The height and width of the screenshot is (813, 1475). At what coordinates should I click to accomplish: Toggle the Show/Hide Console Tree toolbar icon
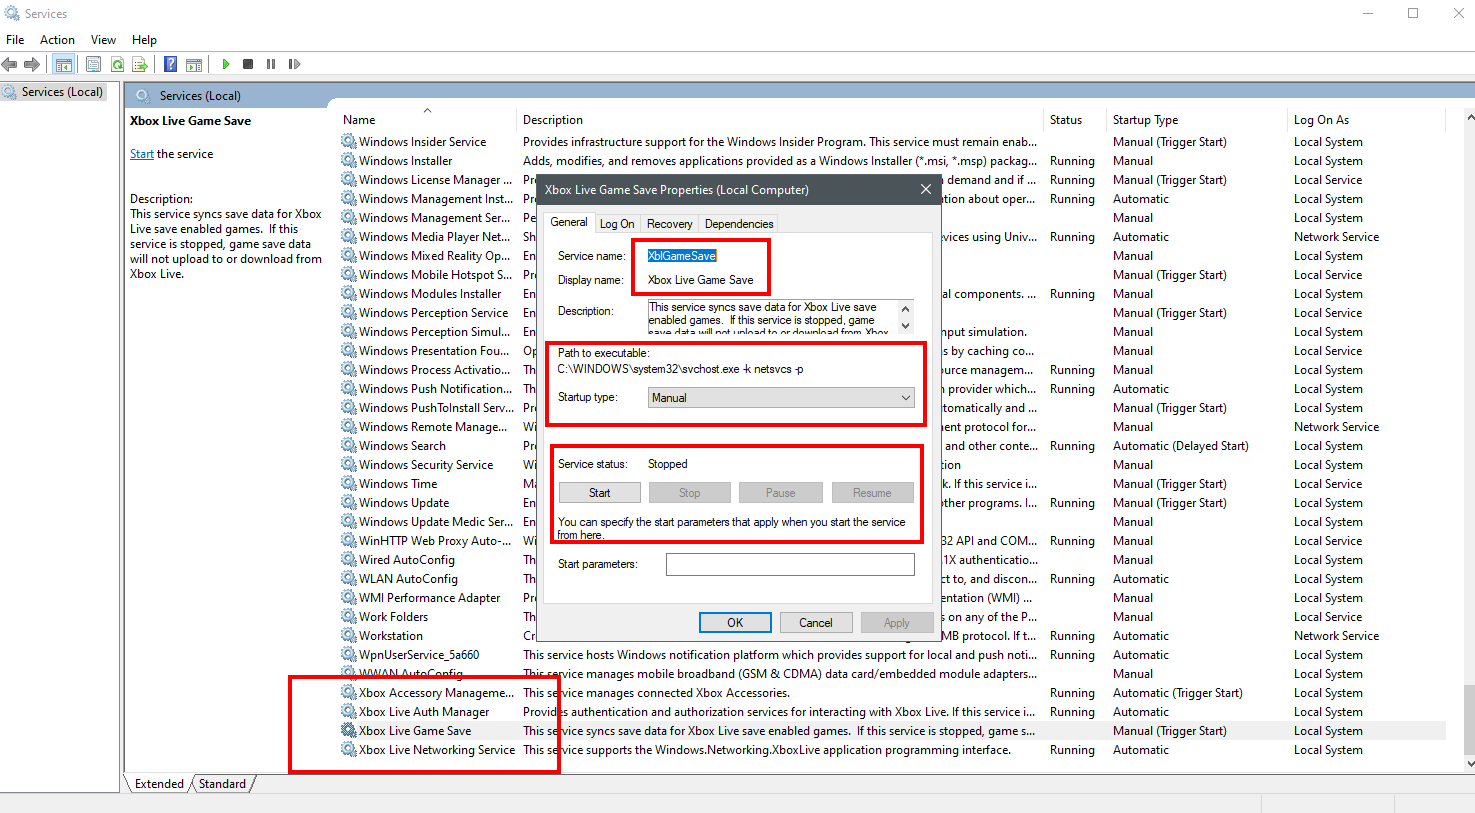(x=63, y=64)
